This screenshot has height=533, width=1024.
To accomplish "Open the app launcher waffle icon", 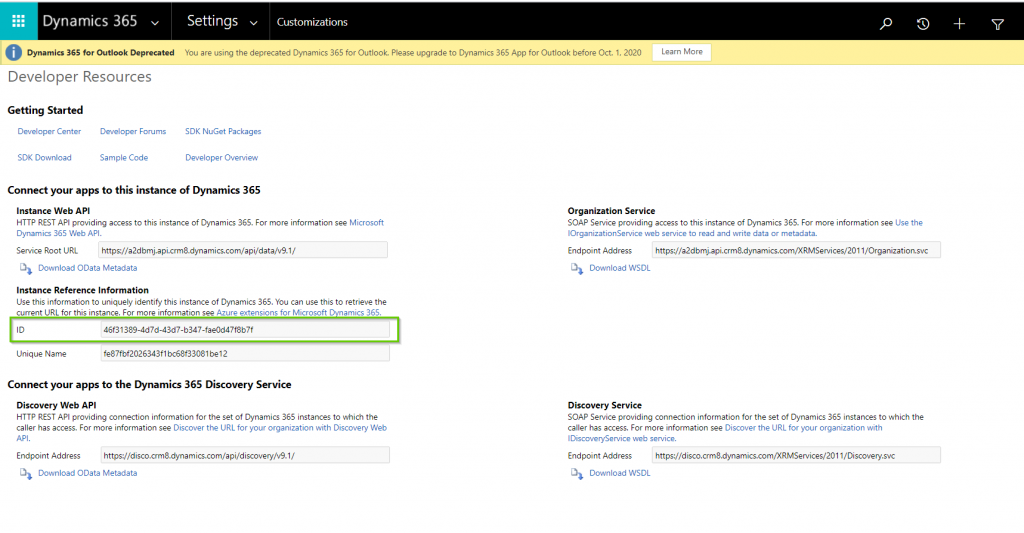I will [x=18, y=21].
